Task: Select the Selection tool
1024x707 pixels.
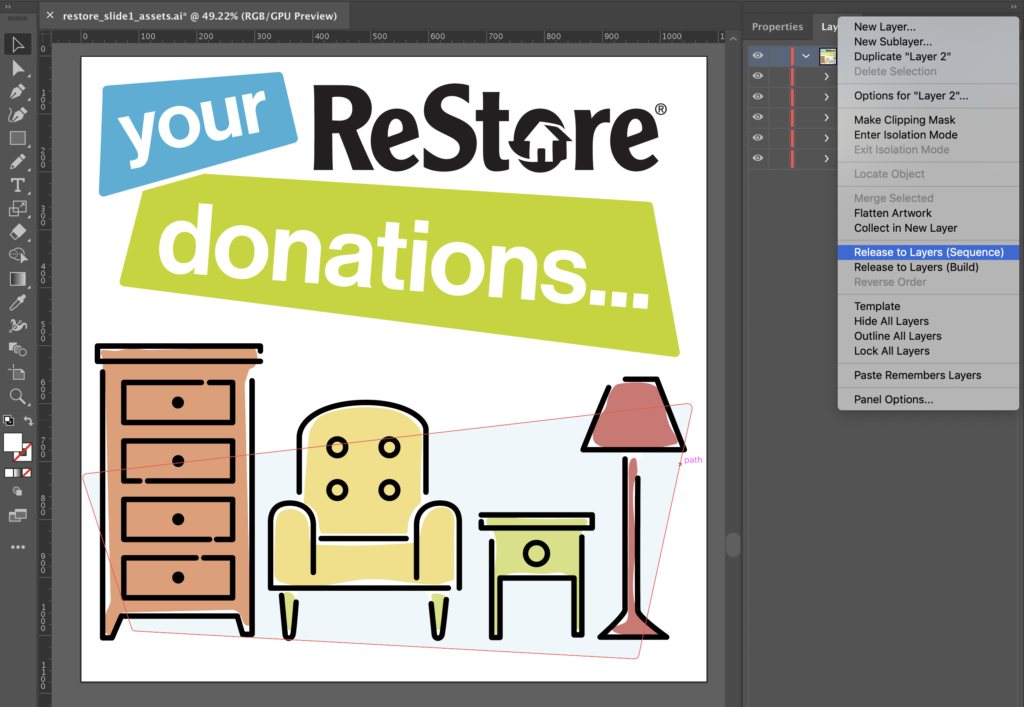Action: [17, 44]
